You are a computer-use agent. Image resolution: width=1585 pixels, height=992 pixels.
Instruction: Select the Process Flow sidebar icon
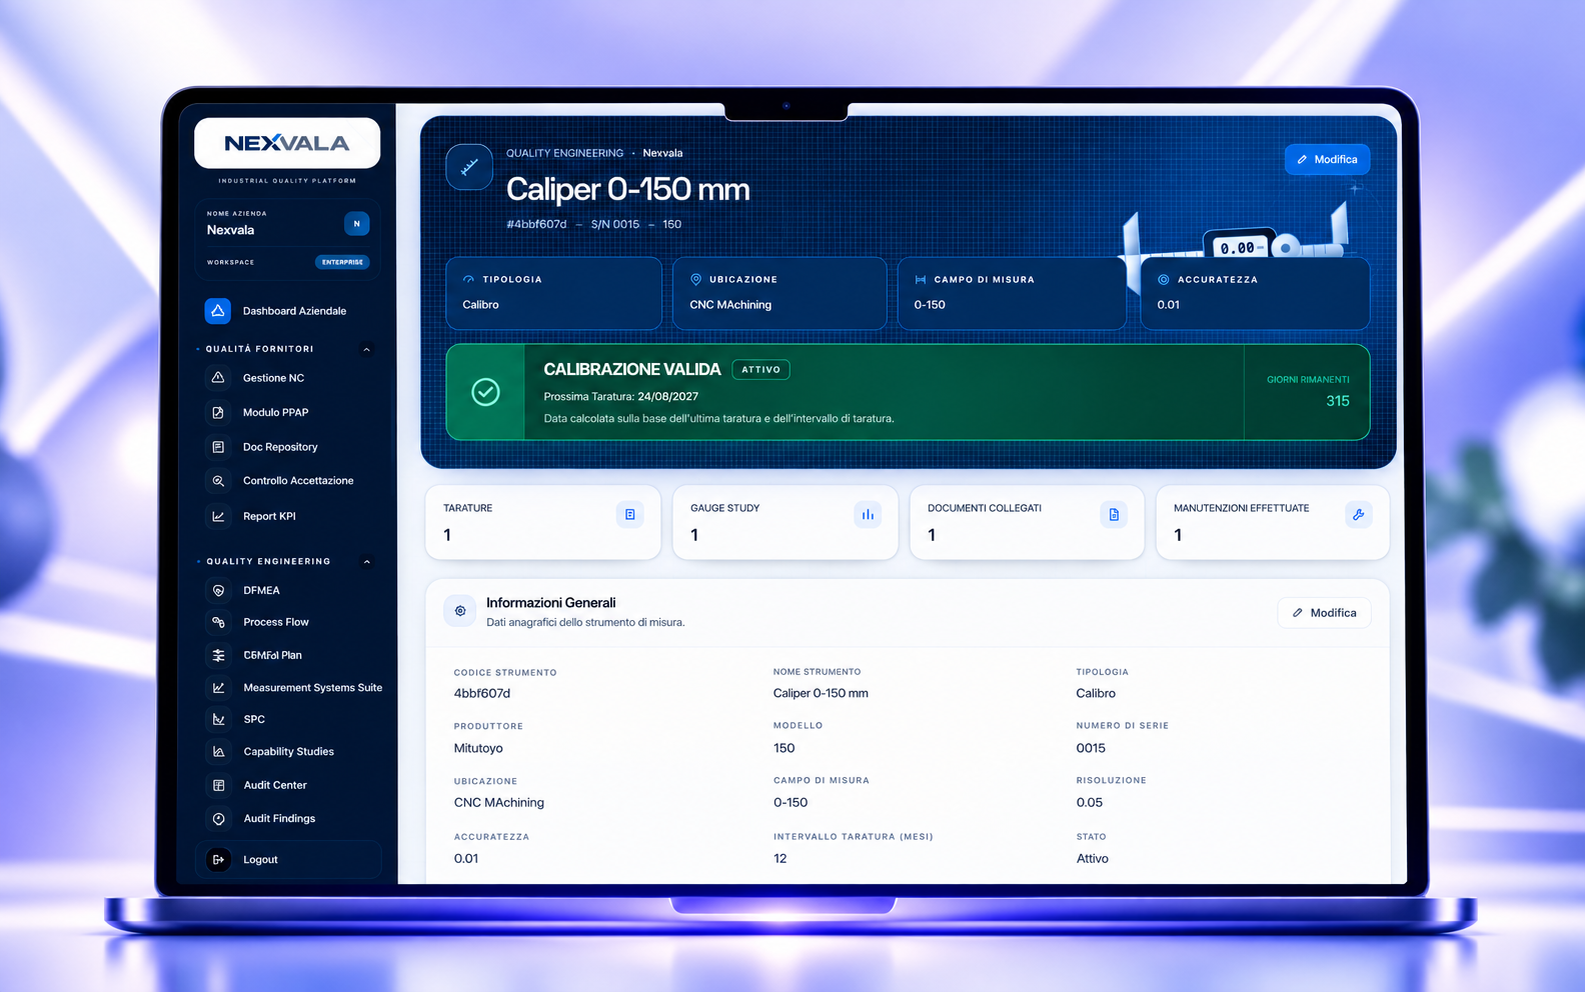pos(218,622)
